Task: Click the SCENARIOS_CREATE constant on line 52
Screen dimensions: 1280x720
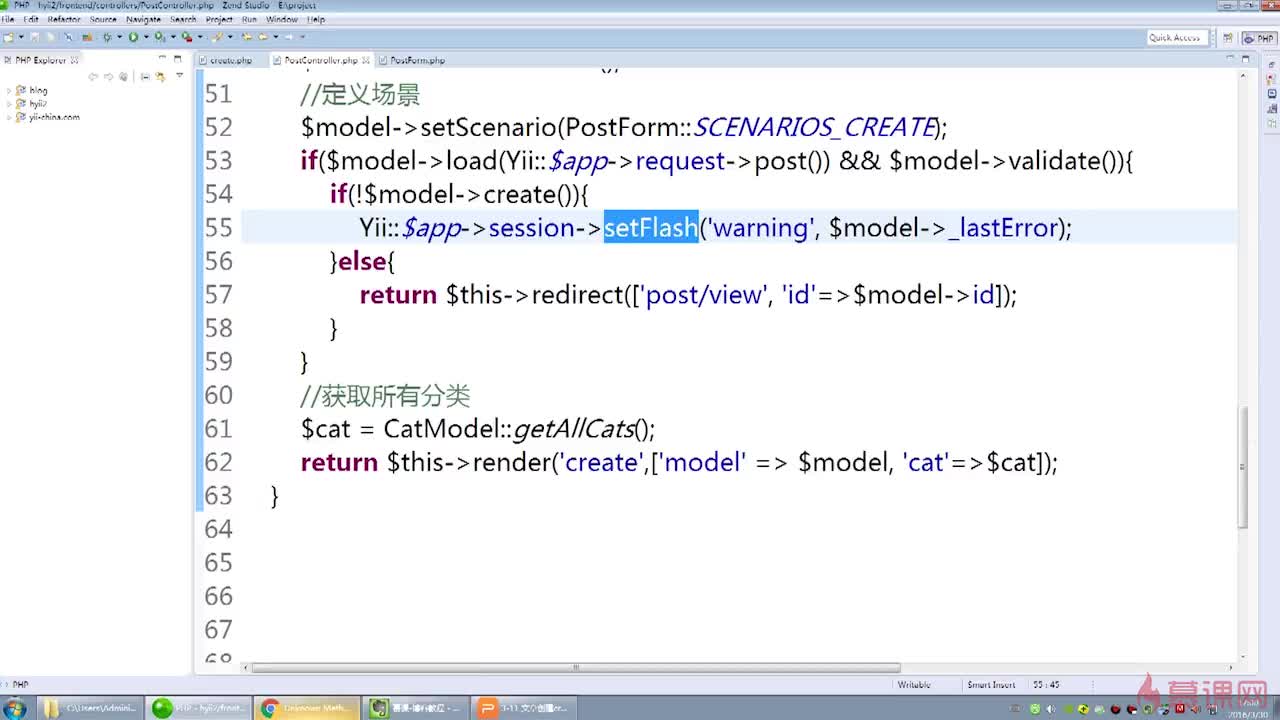Action: (814, 127)
